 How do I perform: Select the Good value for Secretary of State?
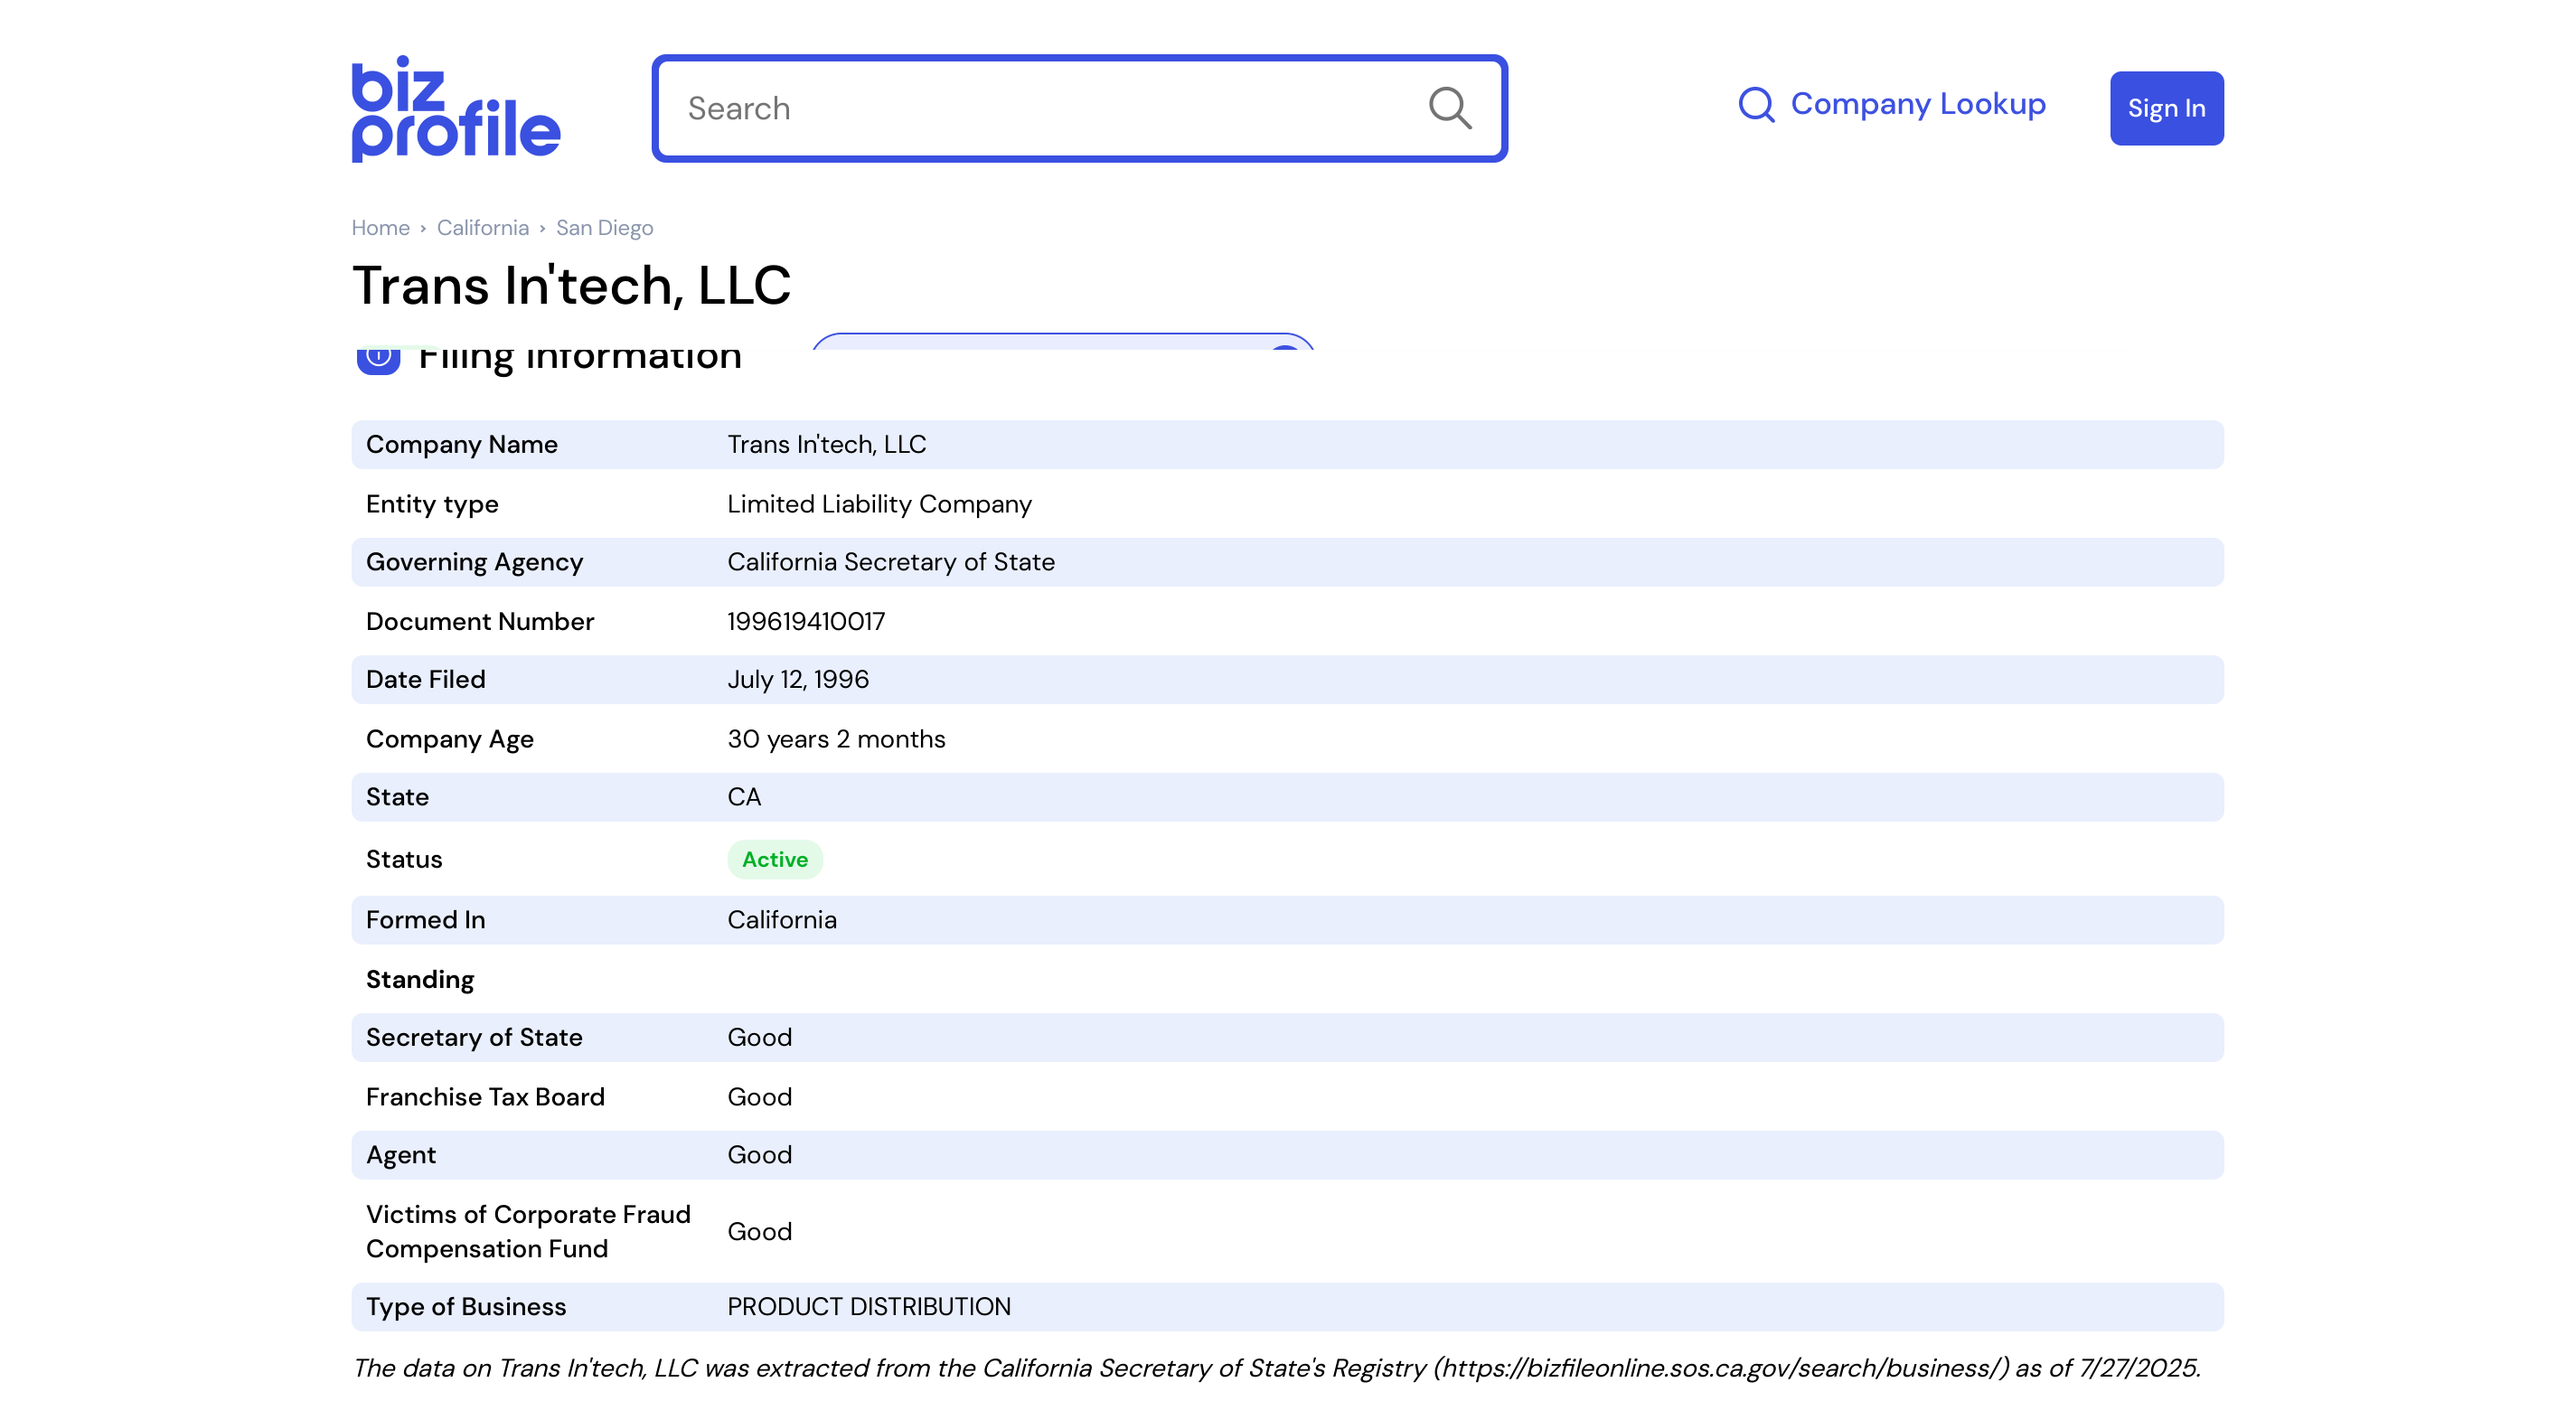(x=759, y=1037)
